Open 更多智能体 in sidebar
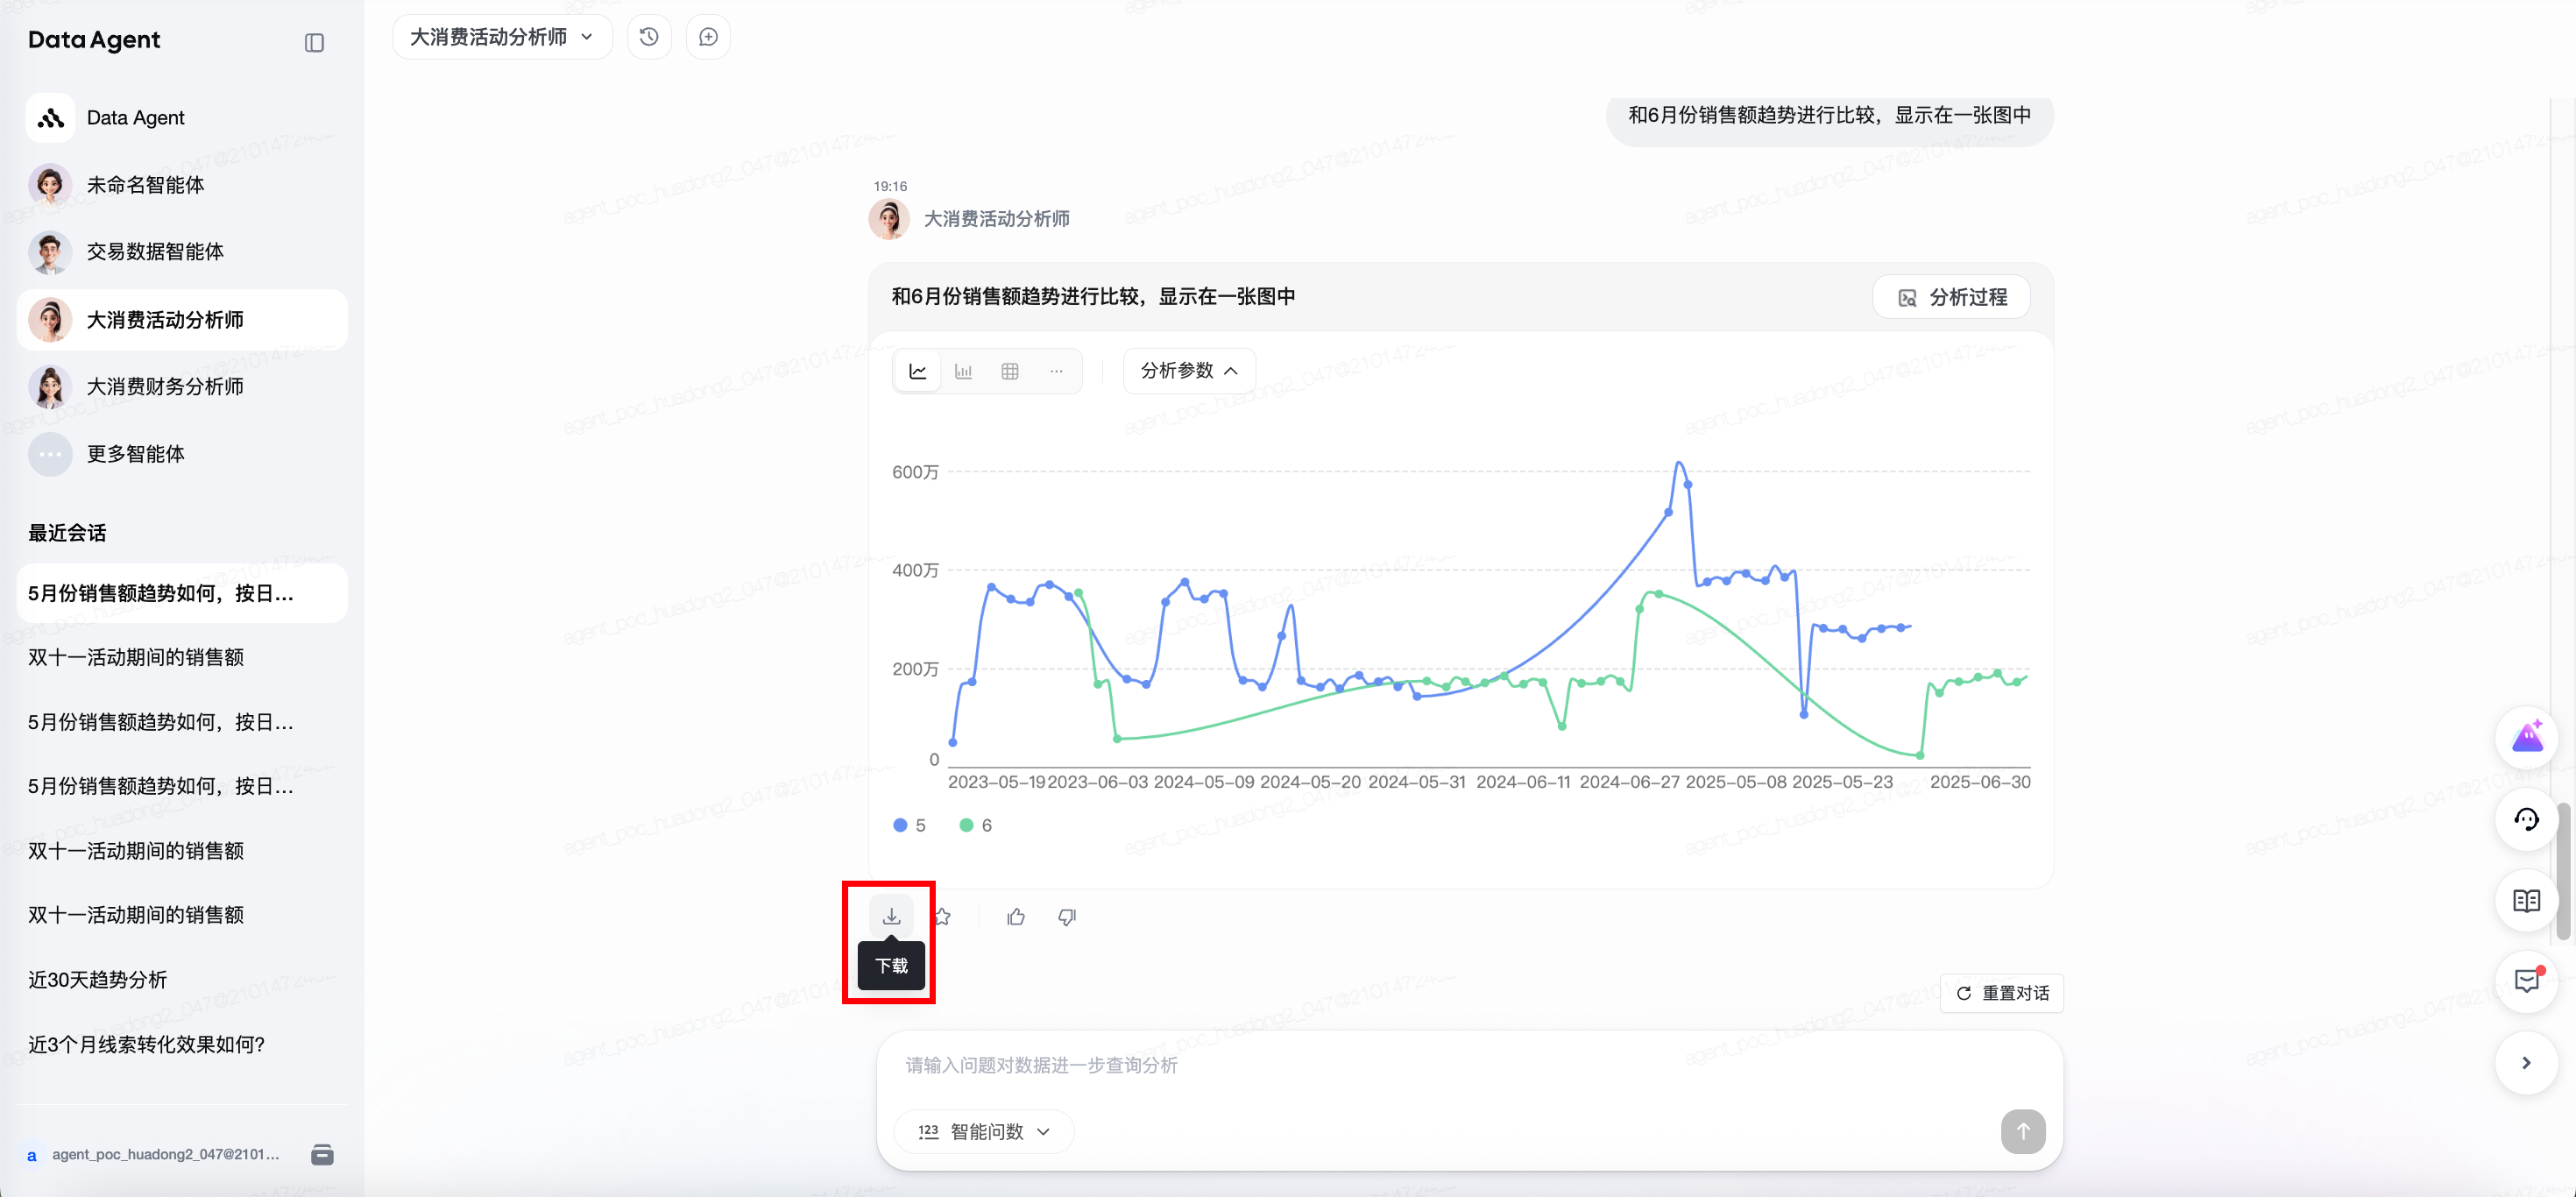 click(x=135, y=454)
